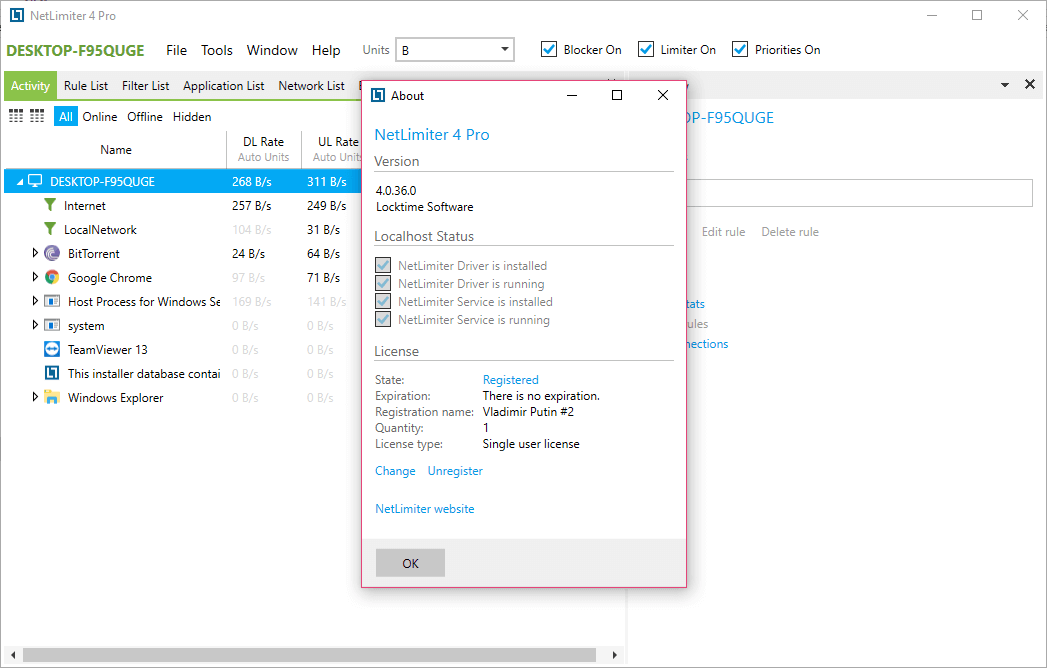Click the Service is installed checkbox

(383, 301)
